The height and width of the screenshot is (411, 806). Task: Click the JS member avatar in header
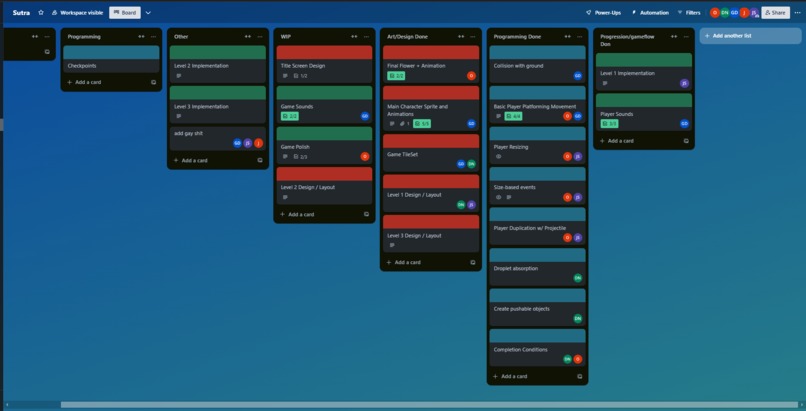pyautogui.click(x=754, y=13)
